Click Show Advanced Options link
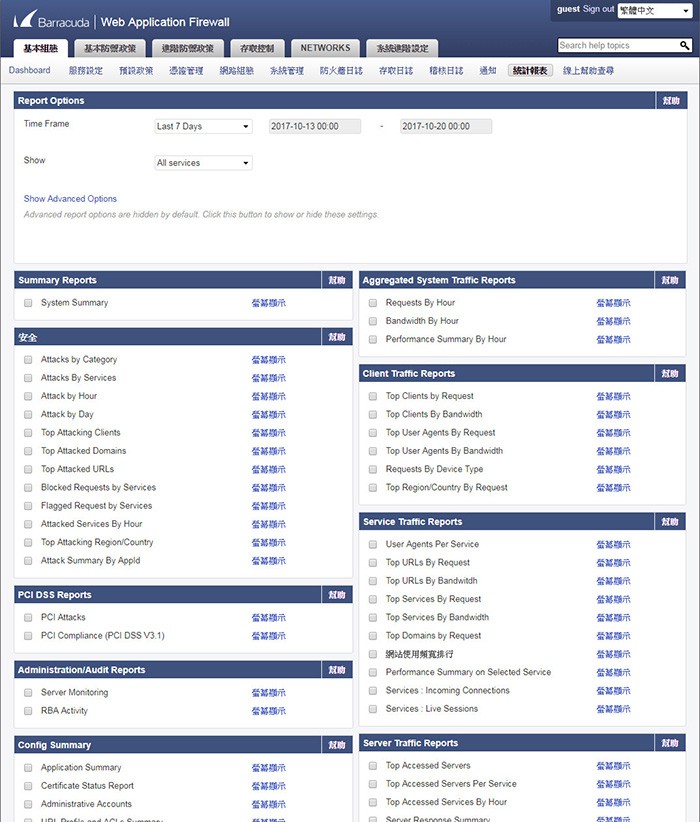This screenshot has width=700, height=822. [x=70, y=199]
